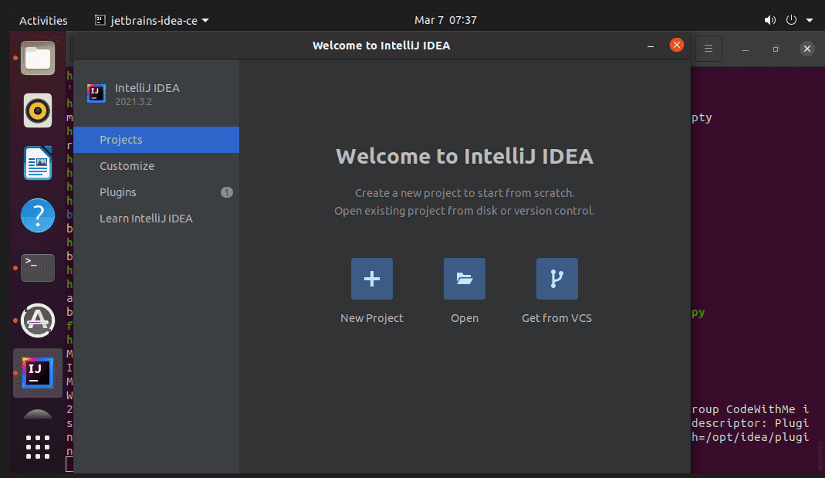The width and height of the screenshot is (825, 478).
Task: Minimize the Welcome to IntelliJ IDEA window
Action: pos(650,46)
